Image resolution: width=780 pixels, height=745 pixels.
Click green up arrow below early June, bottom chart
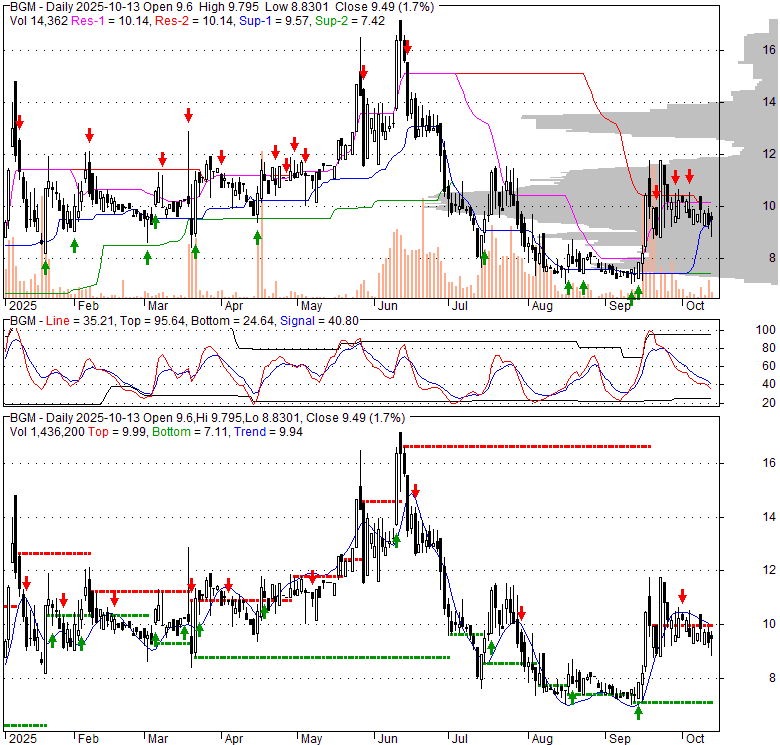(396, 541)
